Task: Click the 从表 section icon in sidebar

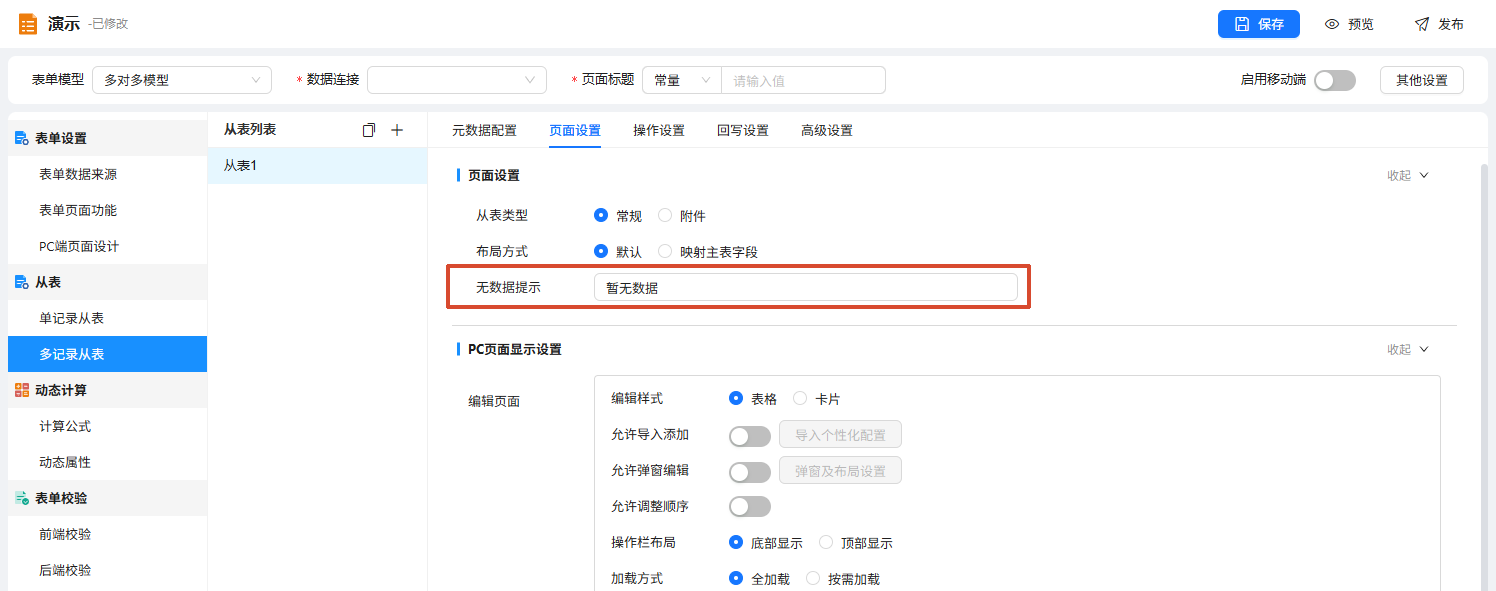Action: 21,282
